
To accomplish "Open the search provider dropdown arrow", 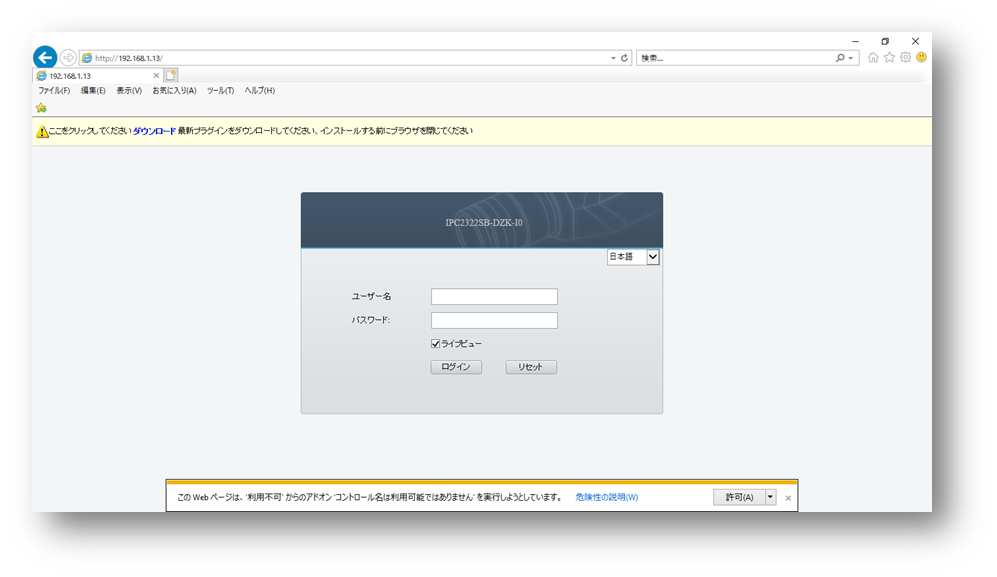I will pyautogui.click(x=851, y=58).
